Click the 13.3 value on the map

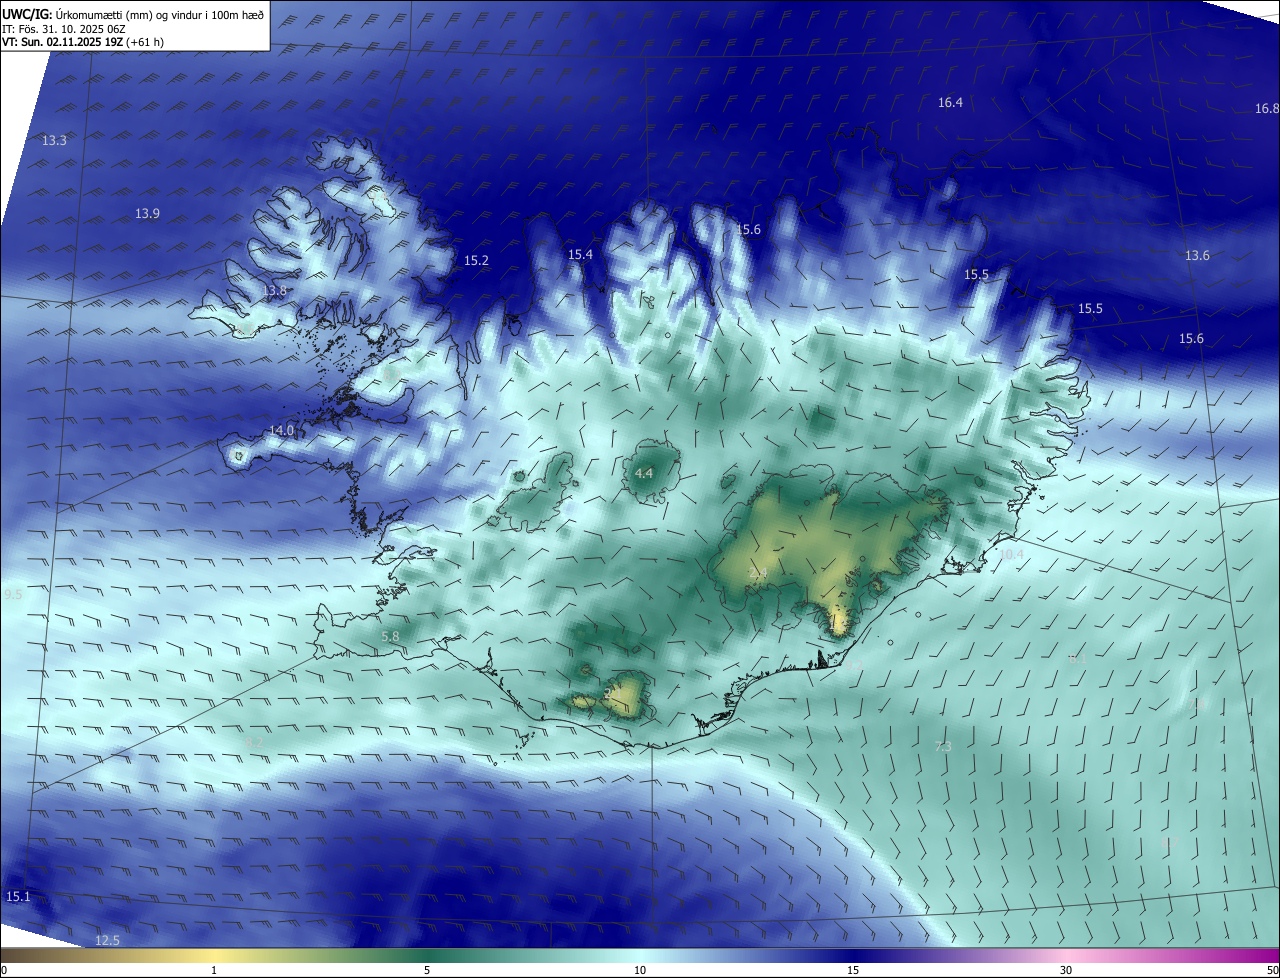point(54,141)
